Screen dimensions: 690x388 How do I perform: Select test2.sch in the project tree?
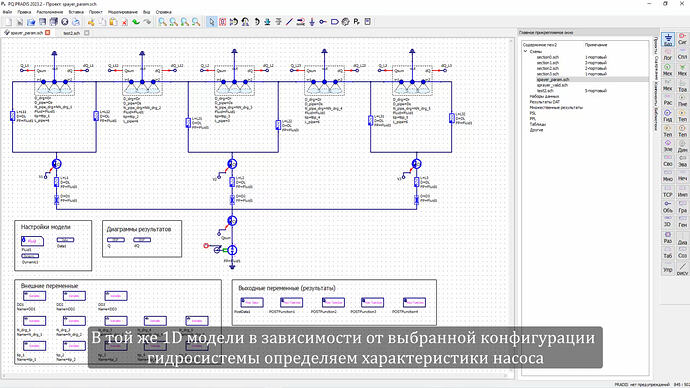click(545, 91)
